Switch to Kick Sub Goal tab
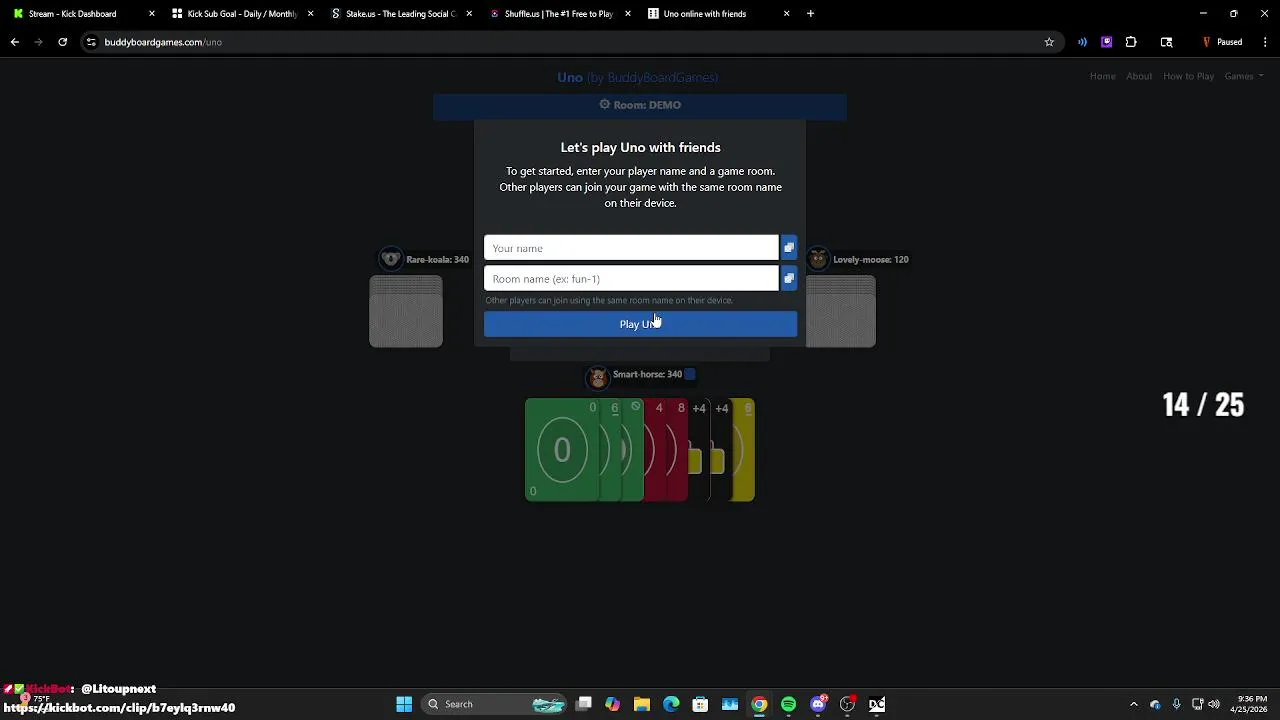The image size is (1280, 720). click(242, 14)
